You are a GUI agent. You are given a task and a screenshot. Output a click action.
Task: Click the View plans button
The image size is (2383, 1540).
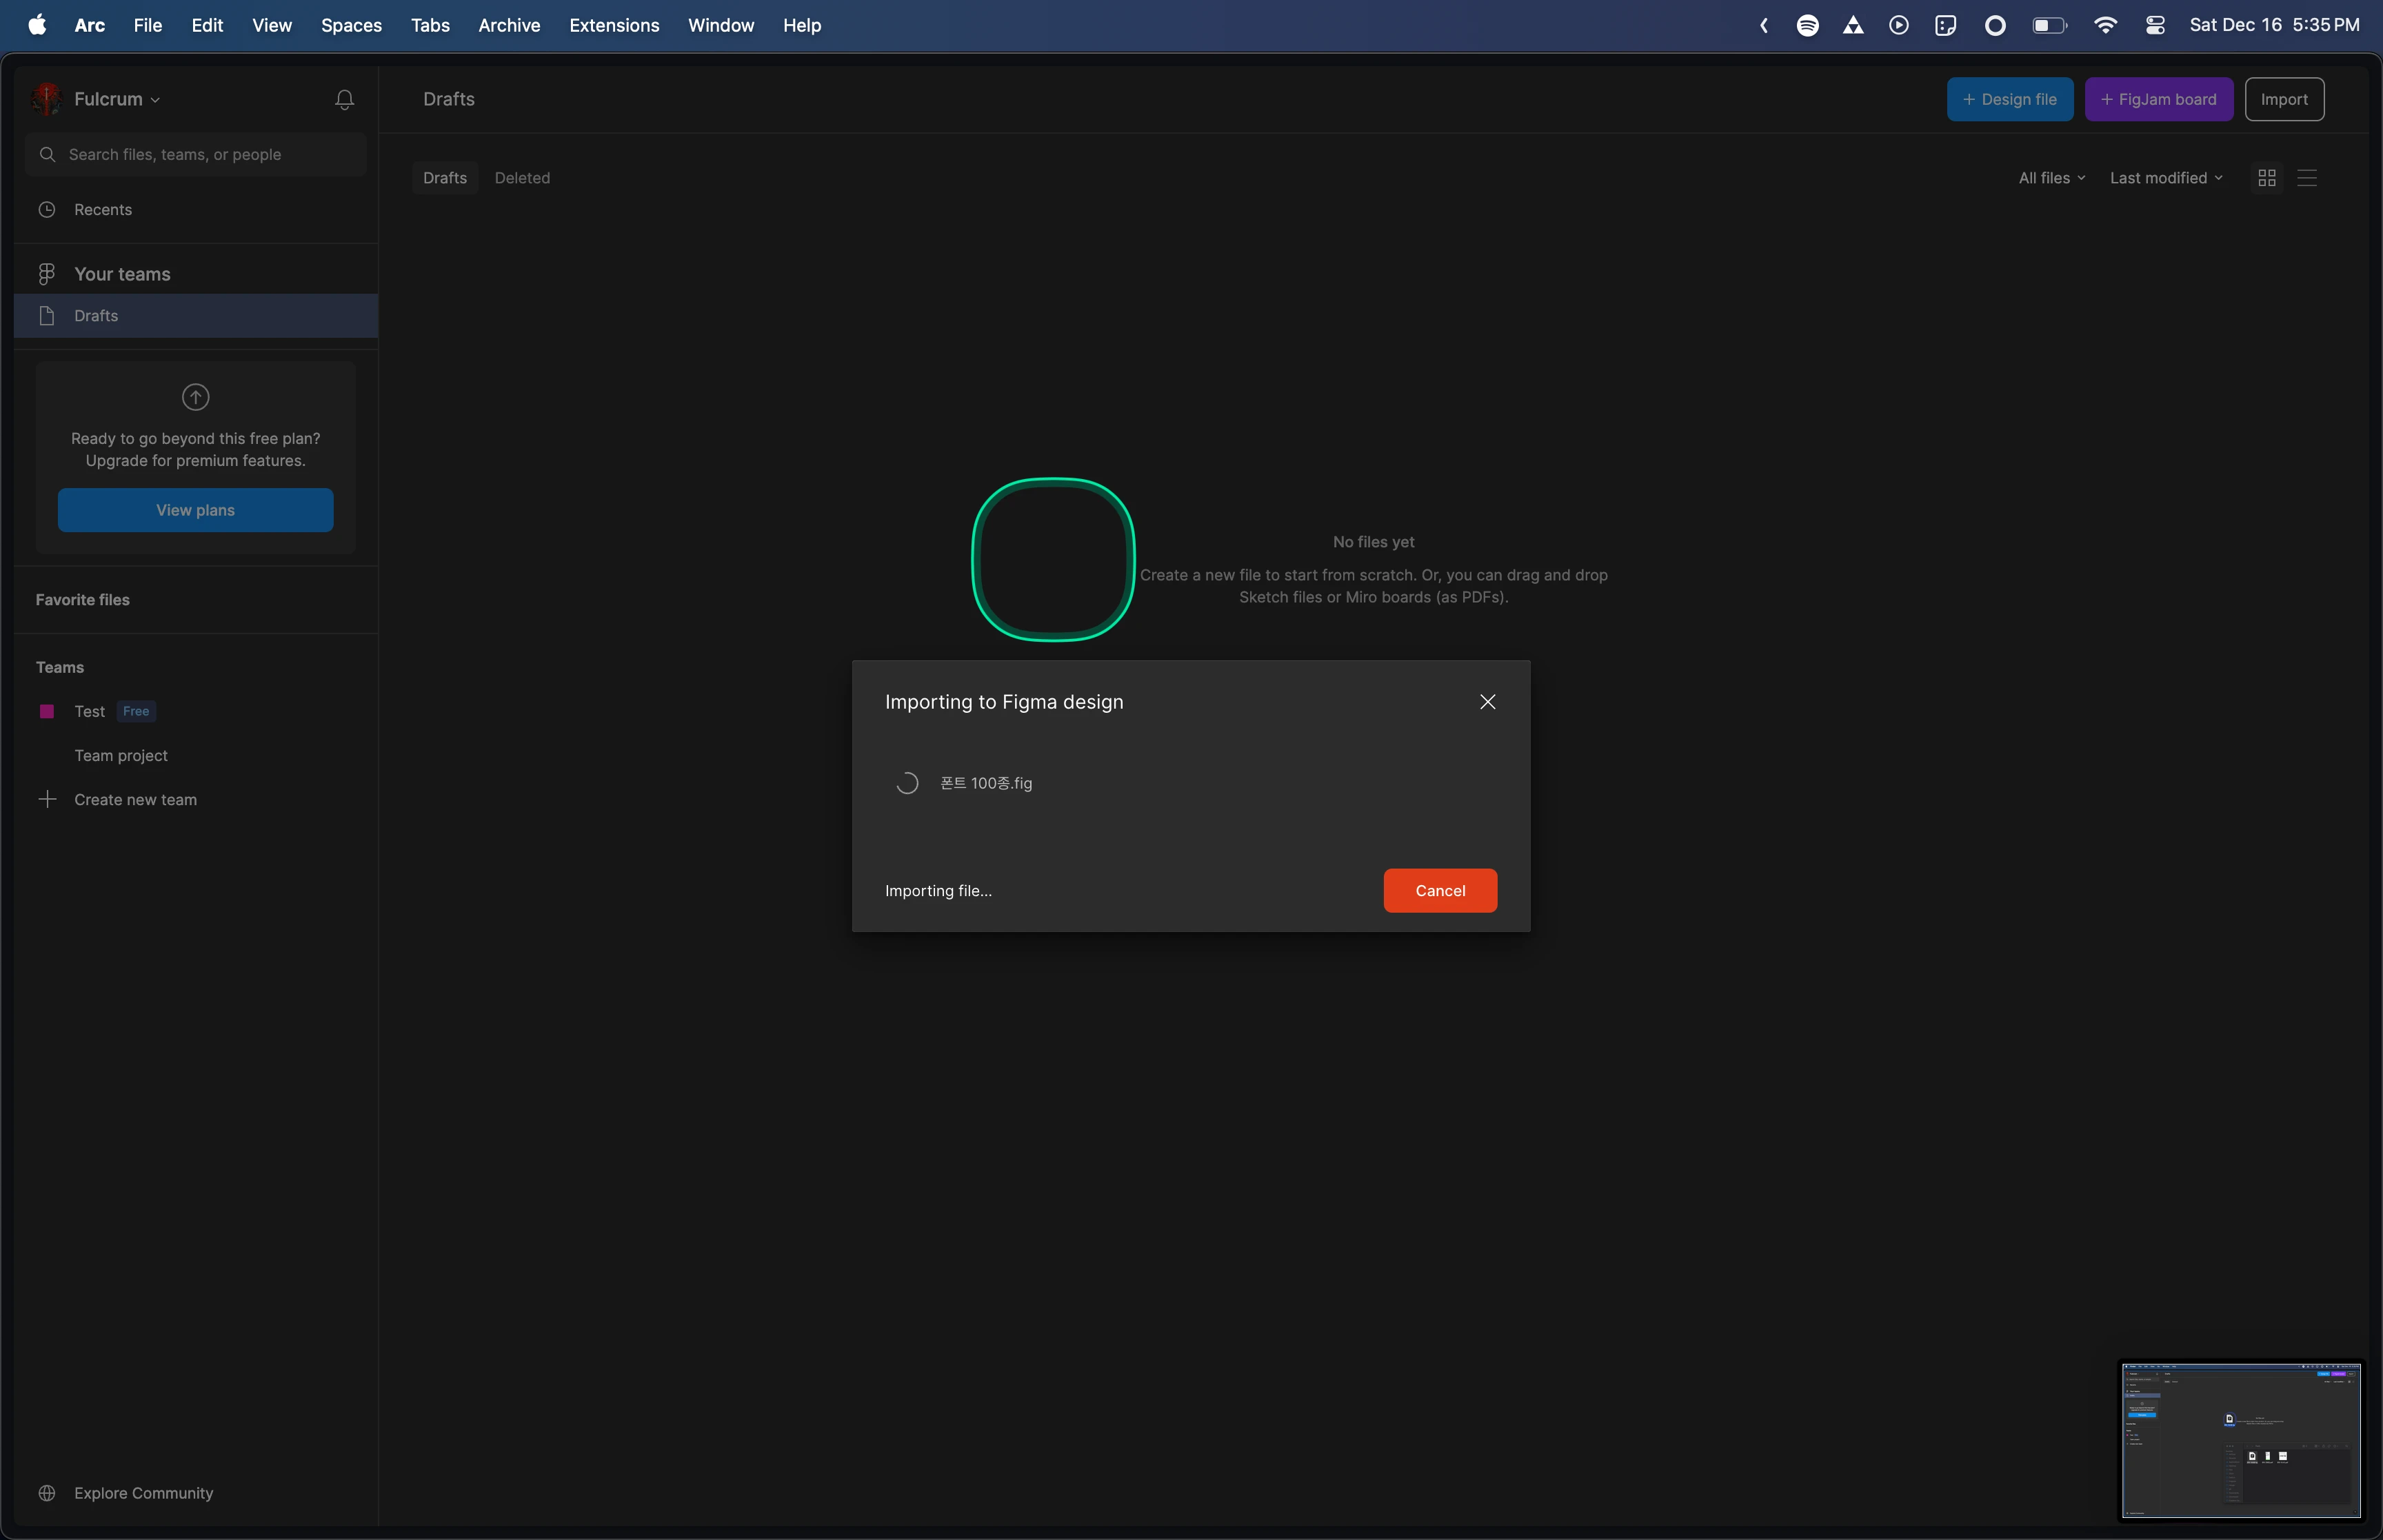[x=196, y=510]
